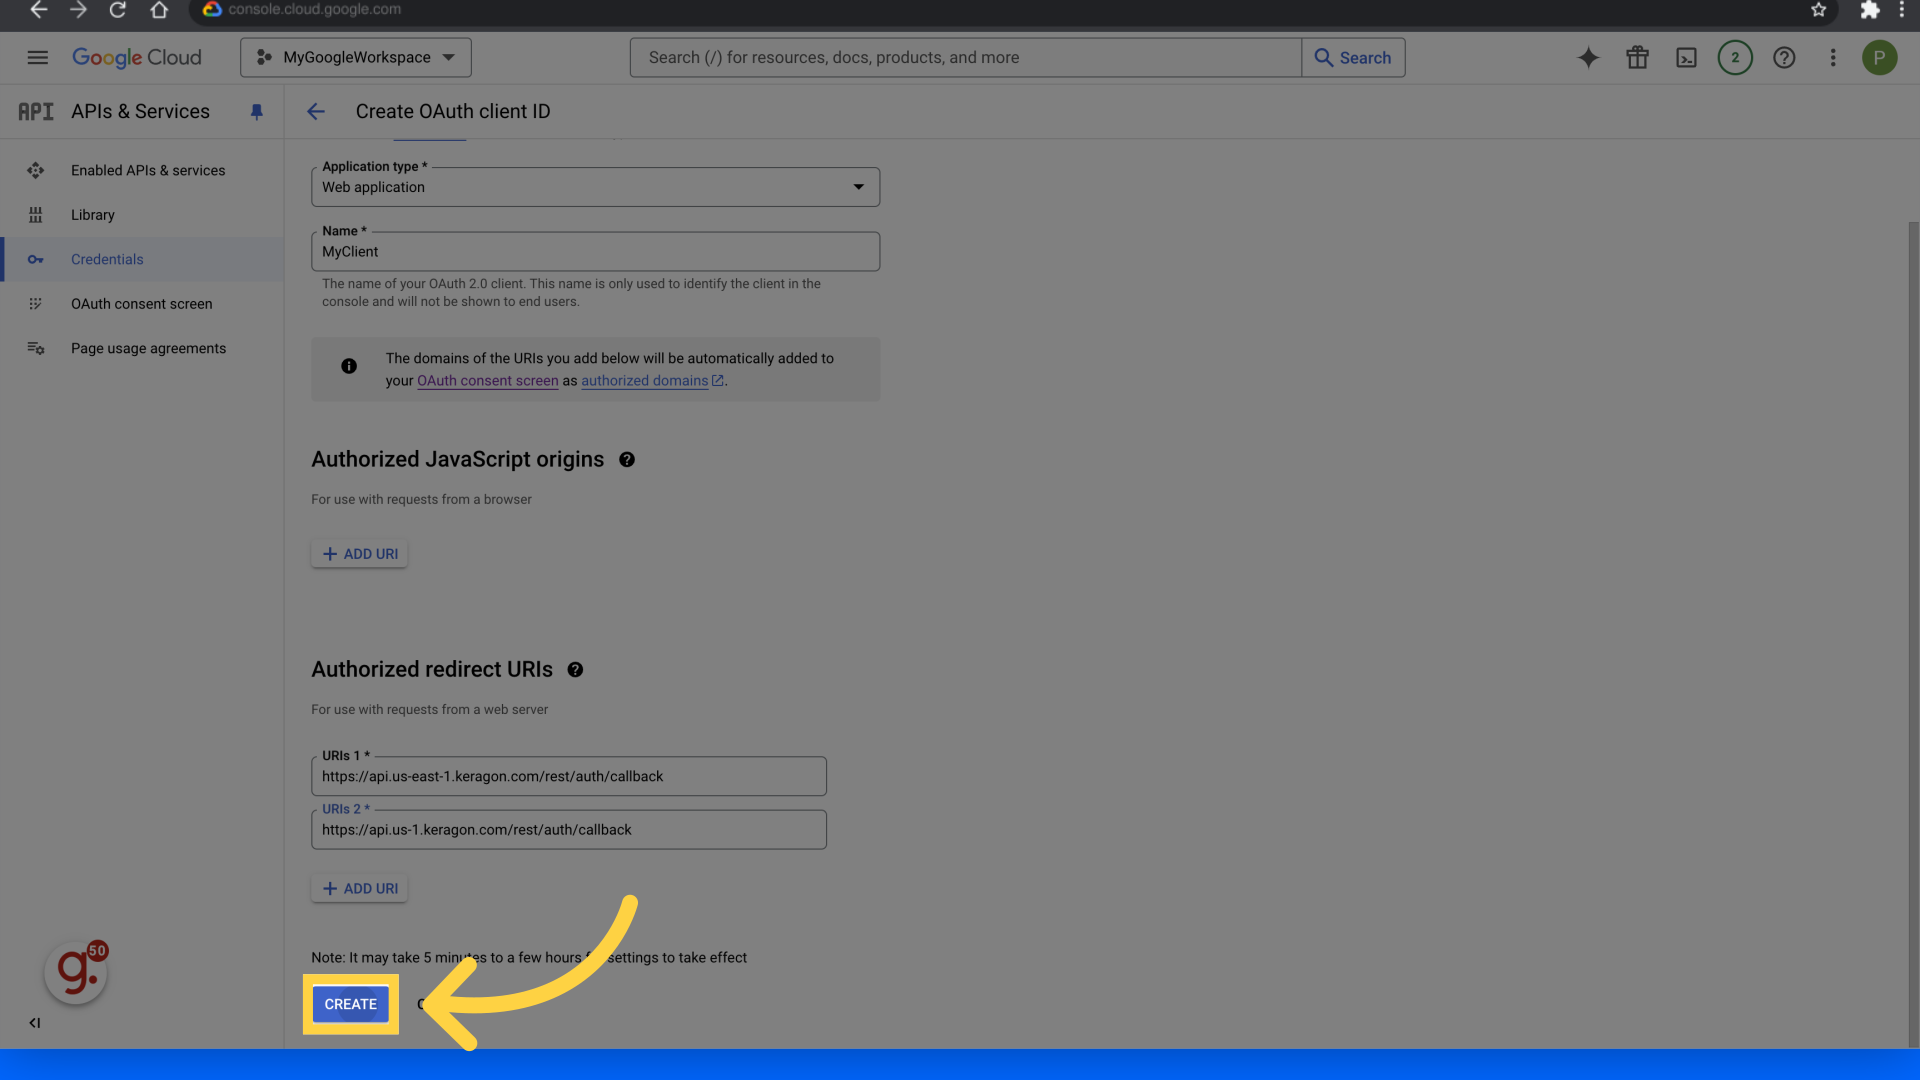The image size is (1920, 1080).
Task: Open the Library page
Action: (x=93, y=215)
